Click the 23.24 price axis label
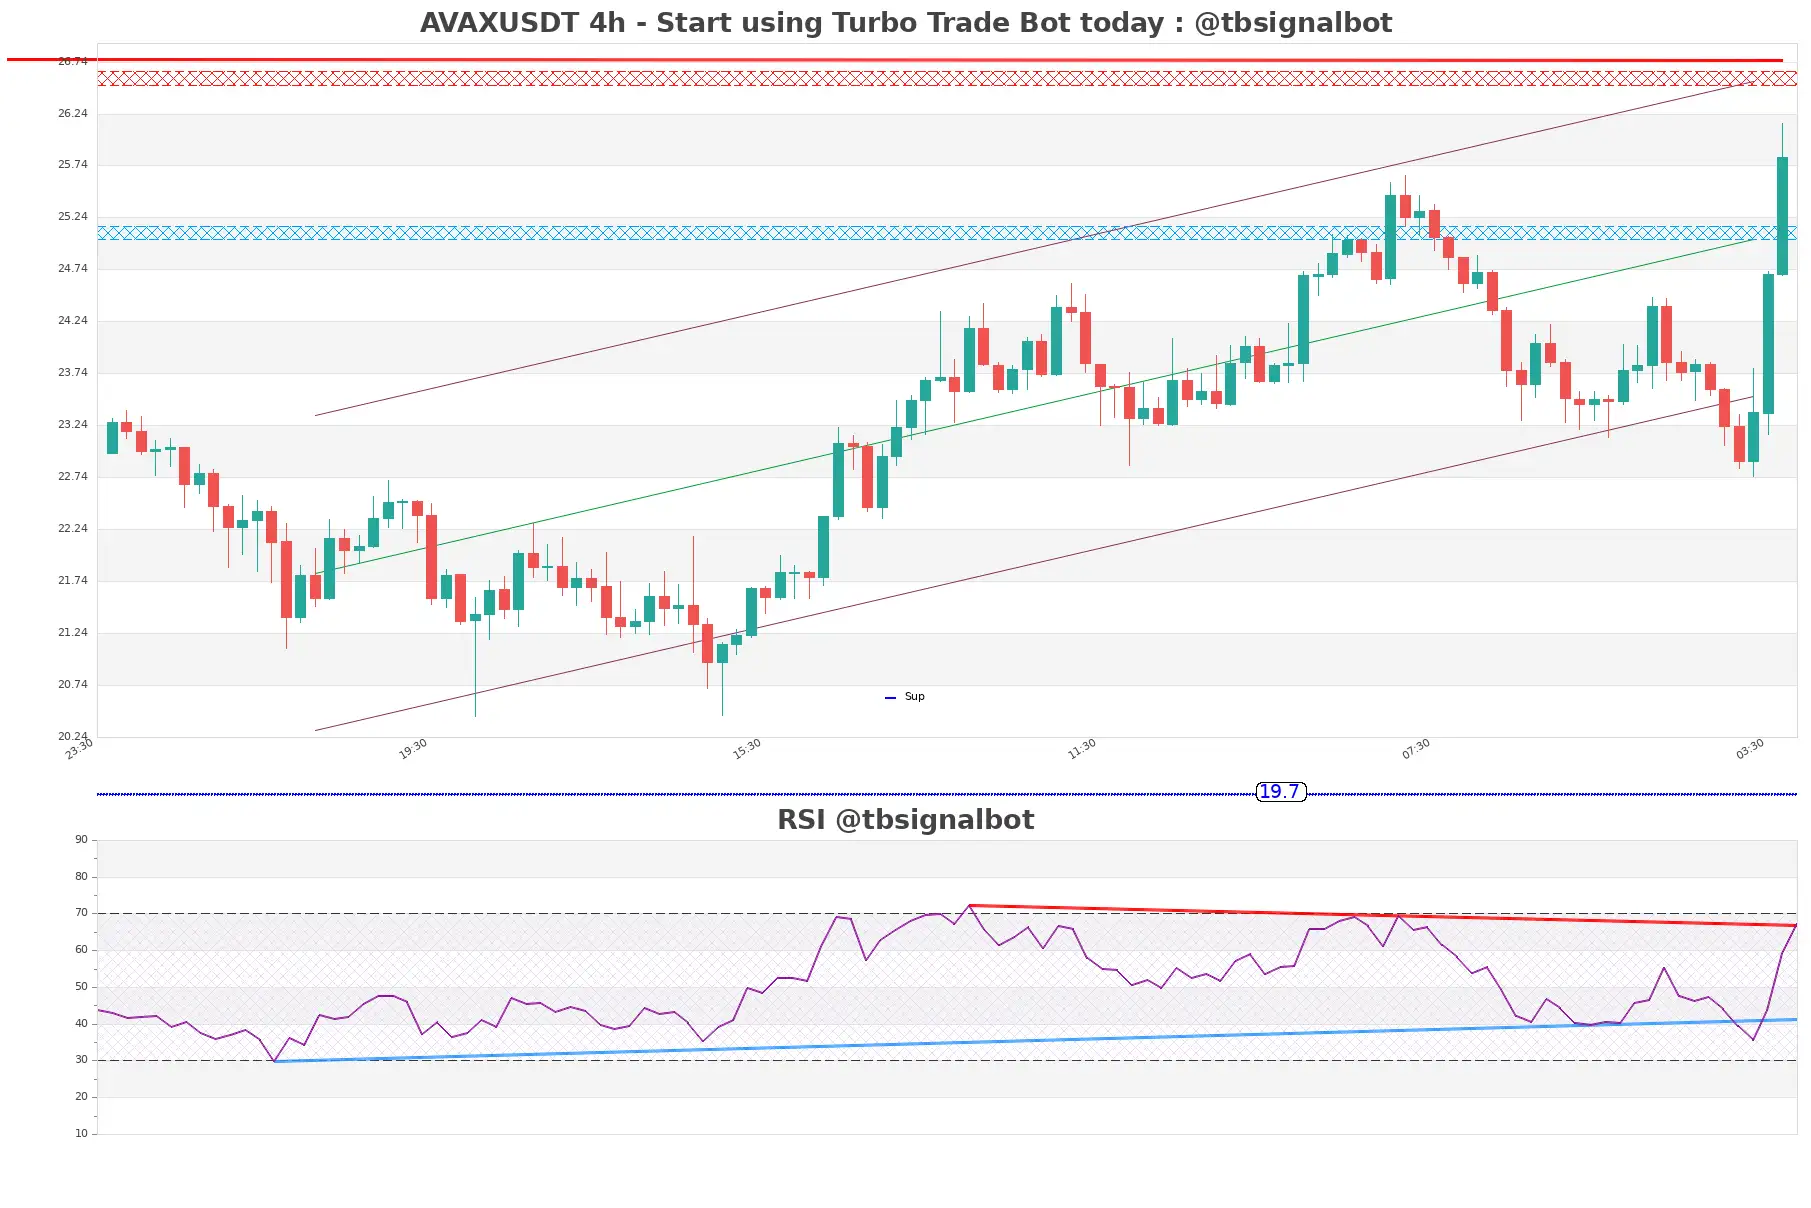 pyautogui.click(x=72, y=425)
